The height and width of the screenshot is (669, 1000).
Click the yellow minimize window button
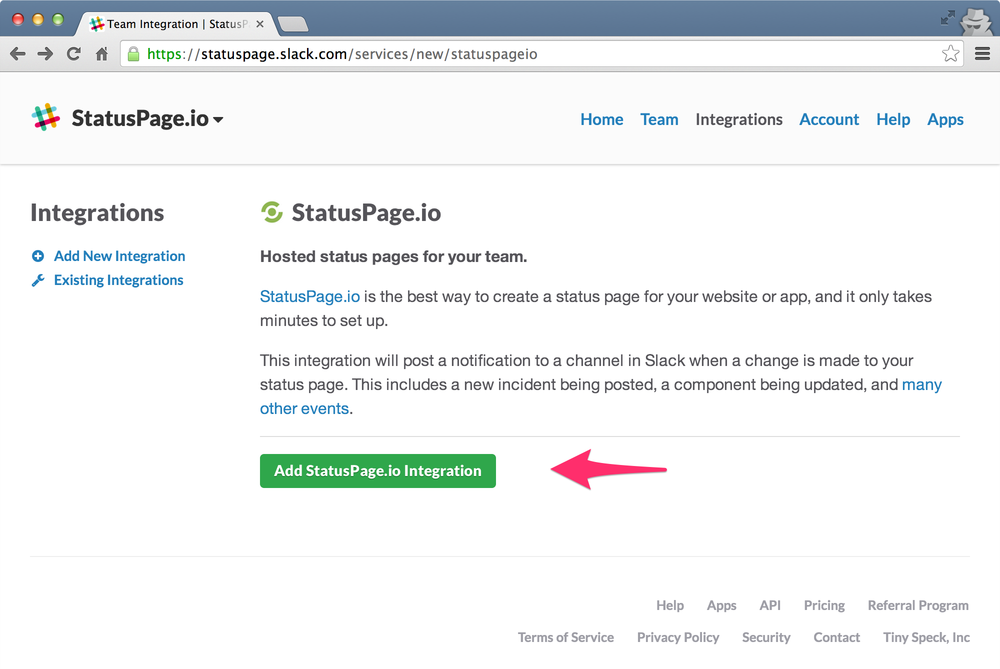pyautogui.click(x=38, y=19)
